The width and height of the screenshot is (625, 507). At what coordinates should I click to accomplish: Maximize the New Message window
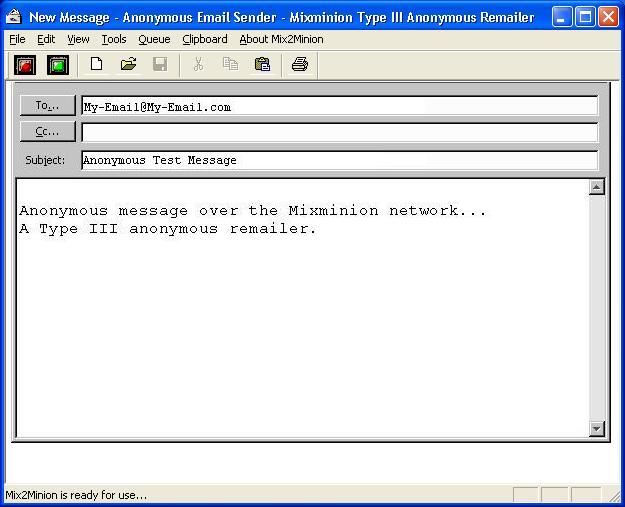pyautogui.click(x=585, y=17)
